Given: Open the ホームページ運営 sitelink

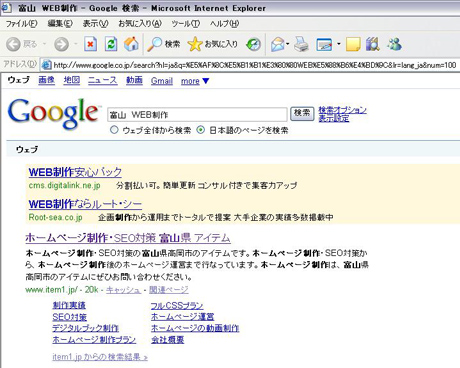Looking at the screenshot, I should click(x=182, y=317).
